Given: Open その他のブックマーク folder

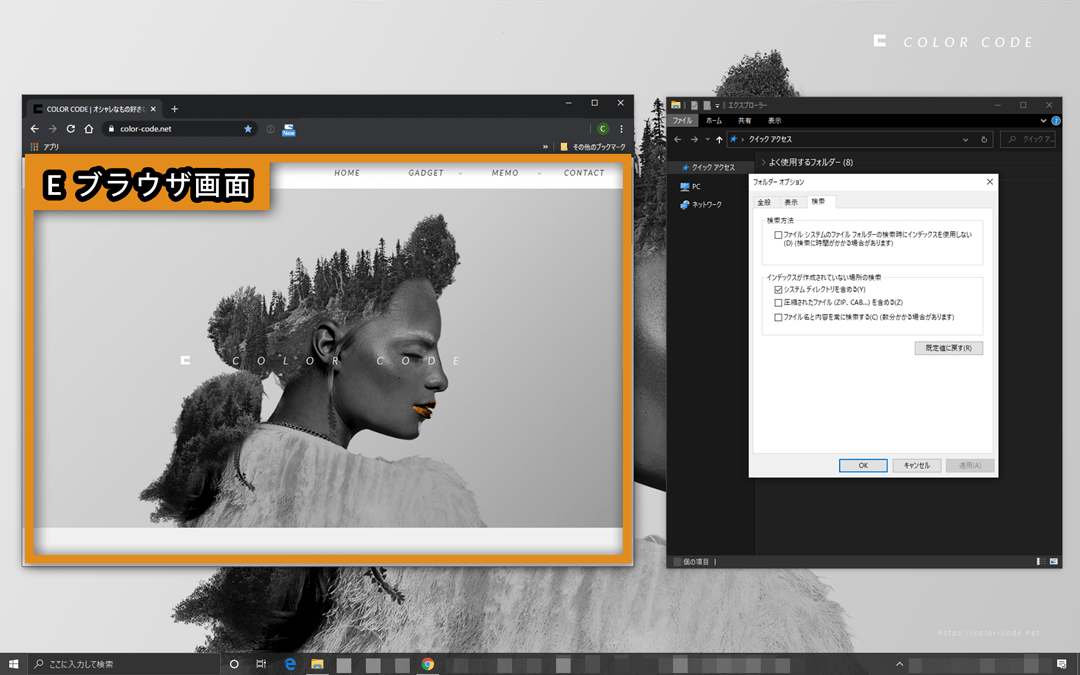Looking at the screenshot, I should click(592, 147).
